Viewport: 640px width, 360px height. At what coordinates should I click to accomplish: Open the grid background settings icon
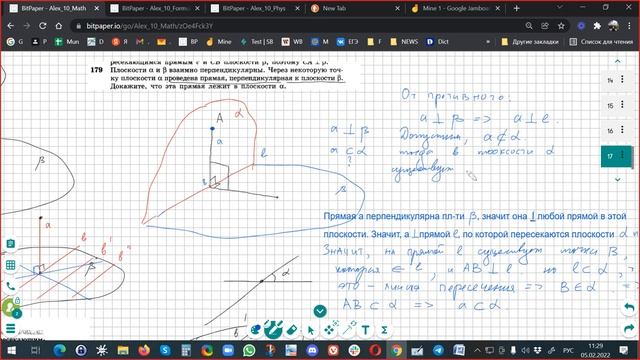click(11, 265)
